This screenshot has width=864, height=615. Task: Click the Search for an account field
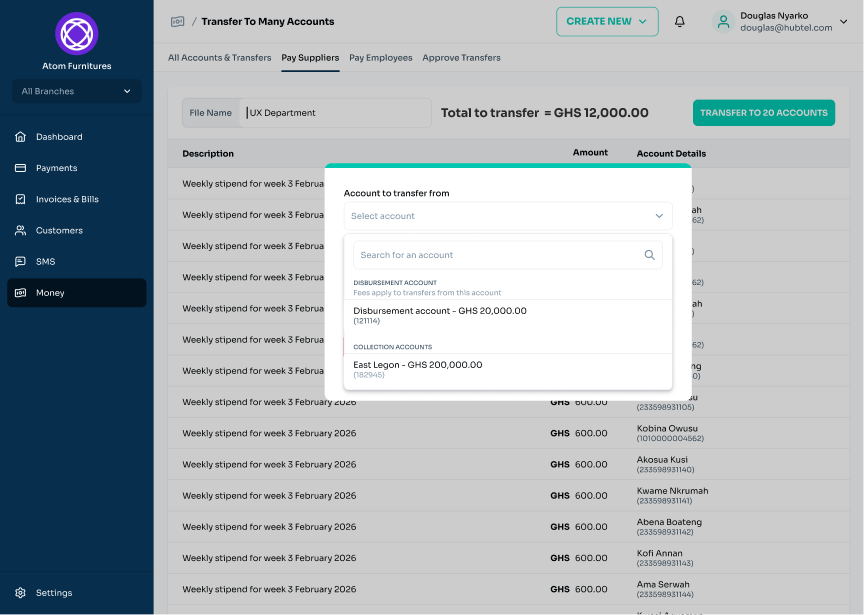(495, 255)
